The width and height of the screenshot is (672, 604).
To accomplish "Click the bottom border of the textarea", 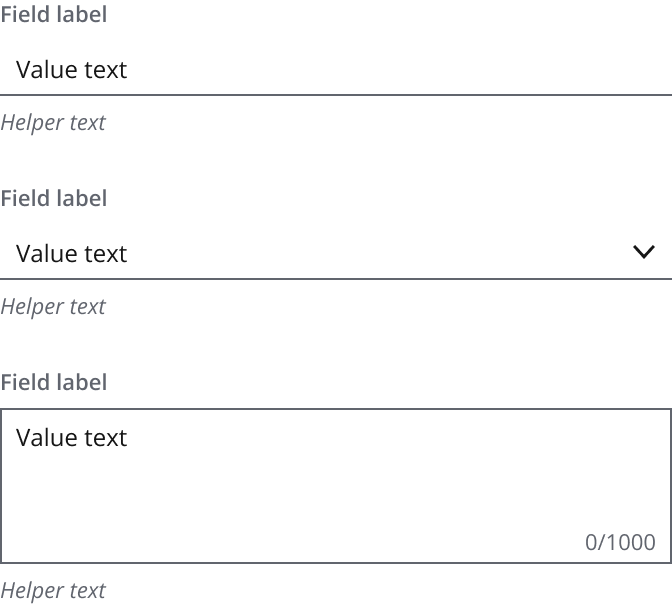I will (x=336, y=562).
